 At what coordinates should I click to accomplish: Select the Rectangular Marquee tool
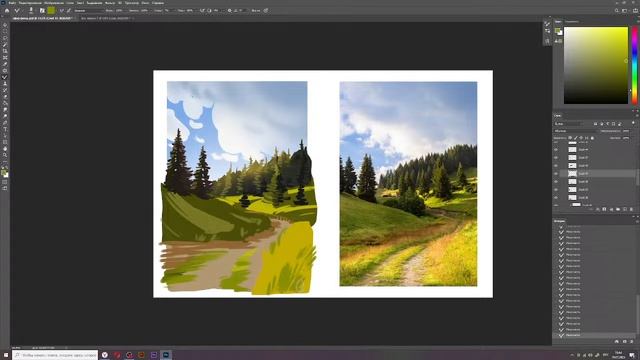click(x=5, y=31)
